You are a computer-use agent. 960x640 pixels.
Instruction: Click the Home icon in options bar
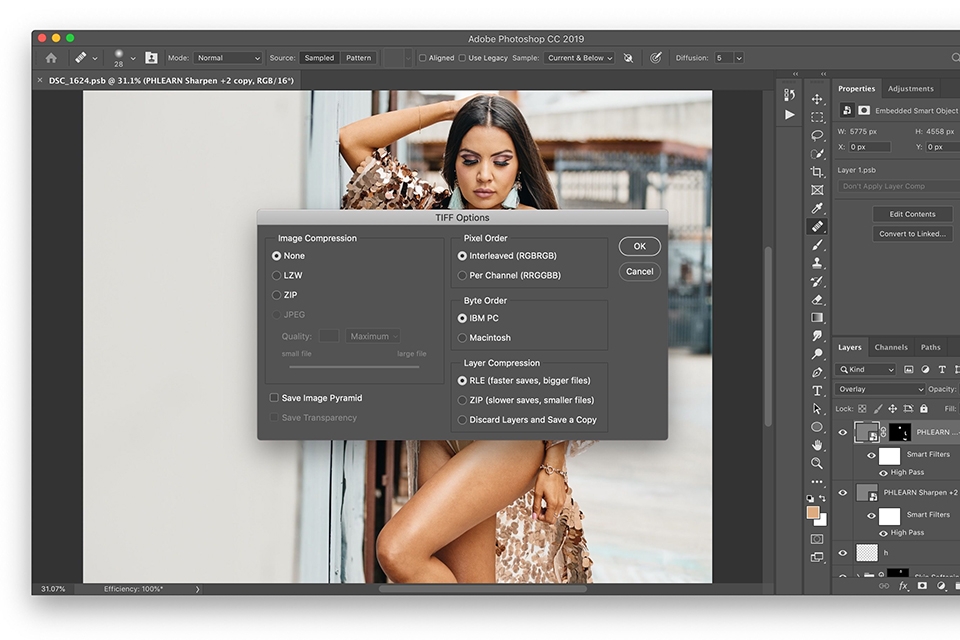51,58
